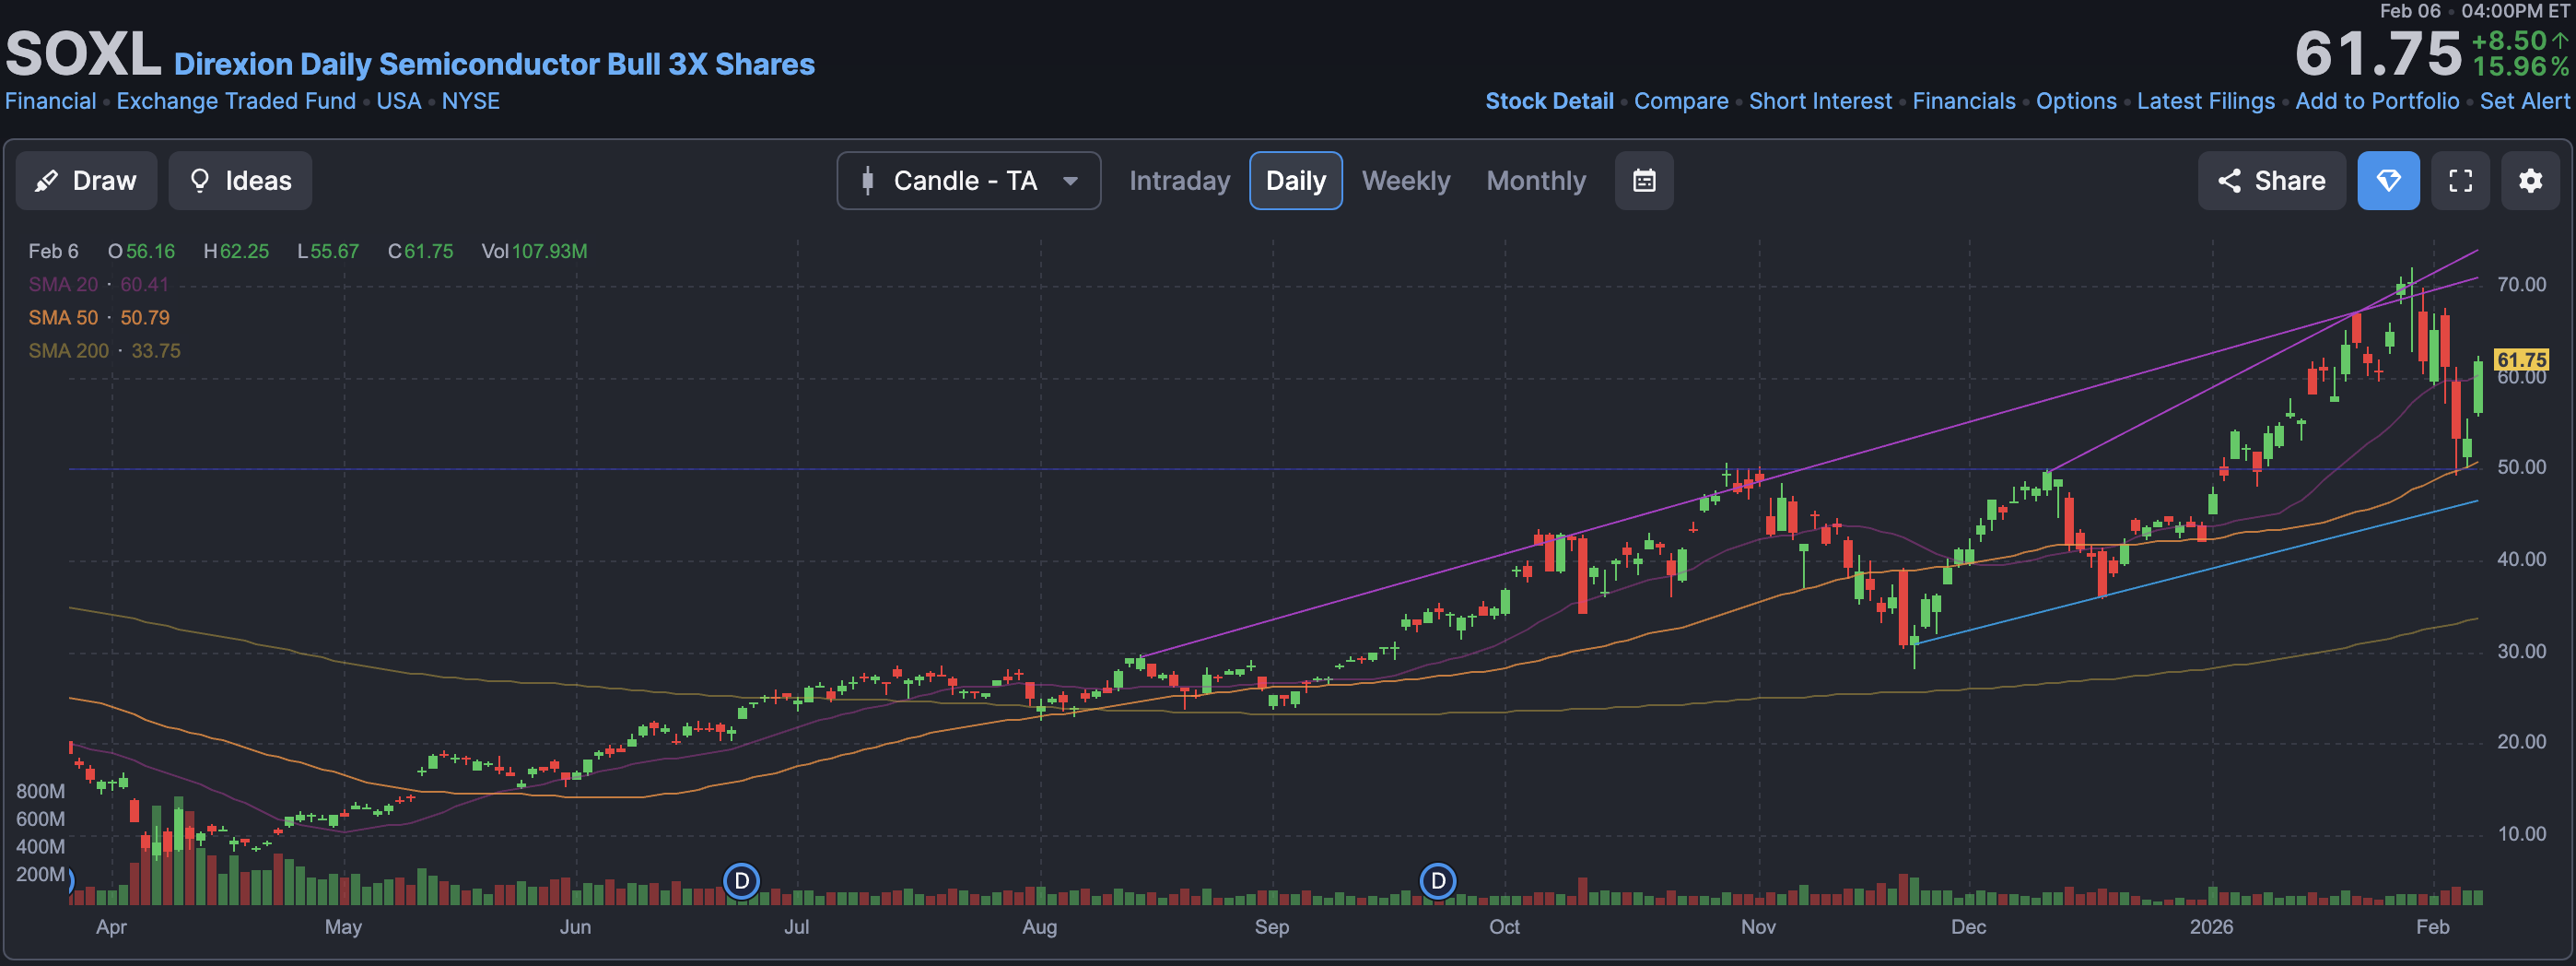
Task: Open the Draw tools
Action: coord(86,181)
